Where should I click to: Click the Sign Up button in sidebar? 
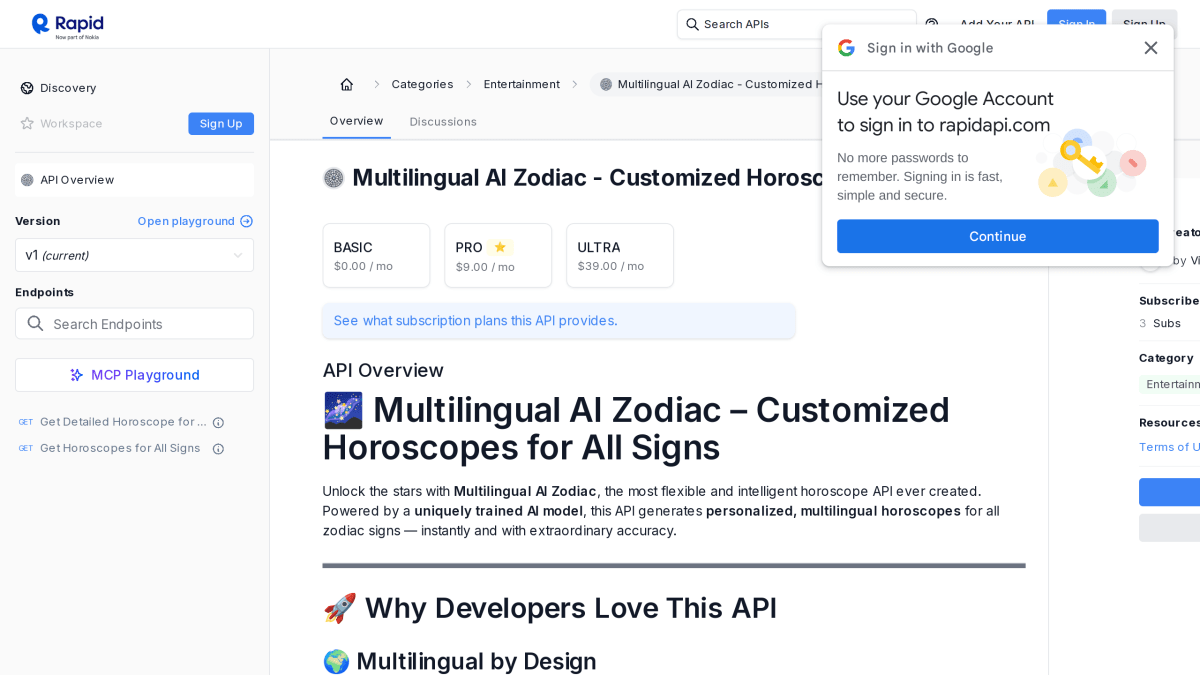tap(221, 124)
